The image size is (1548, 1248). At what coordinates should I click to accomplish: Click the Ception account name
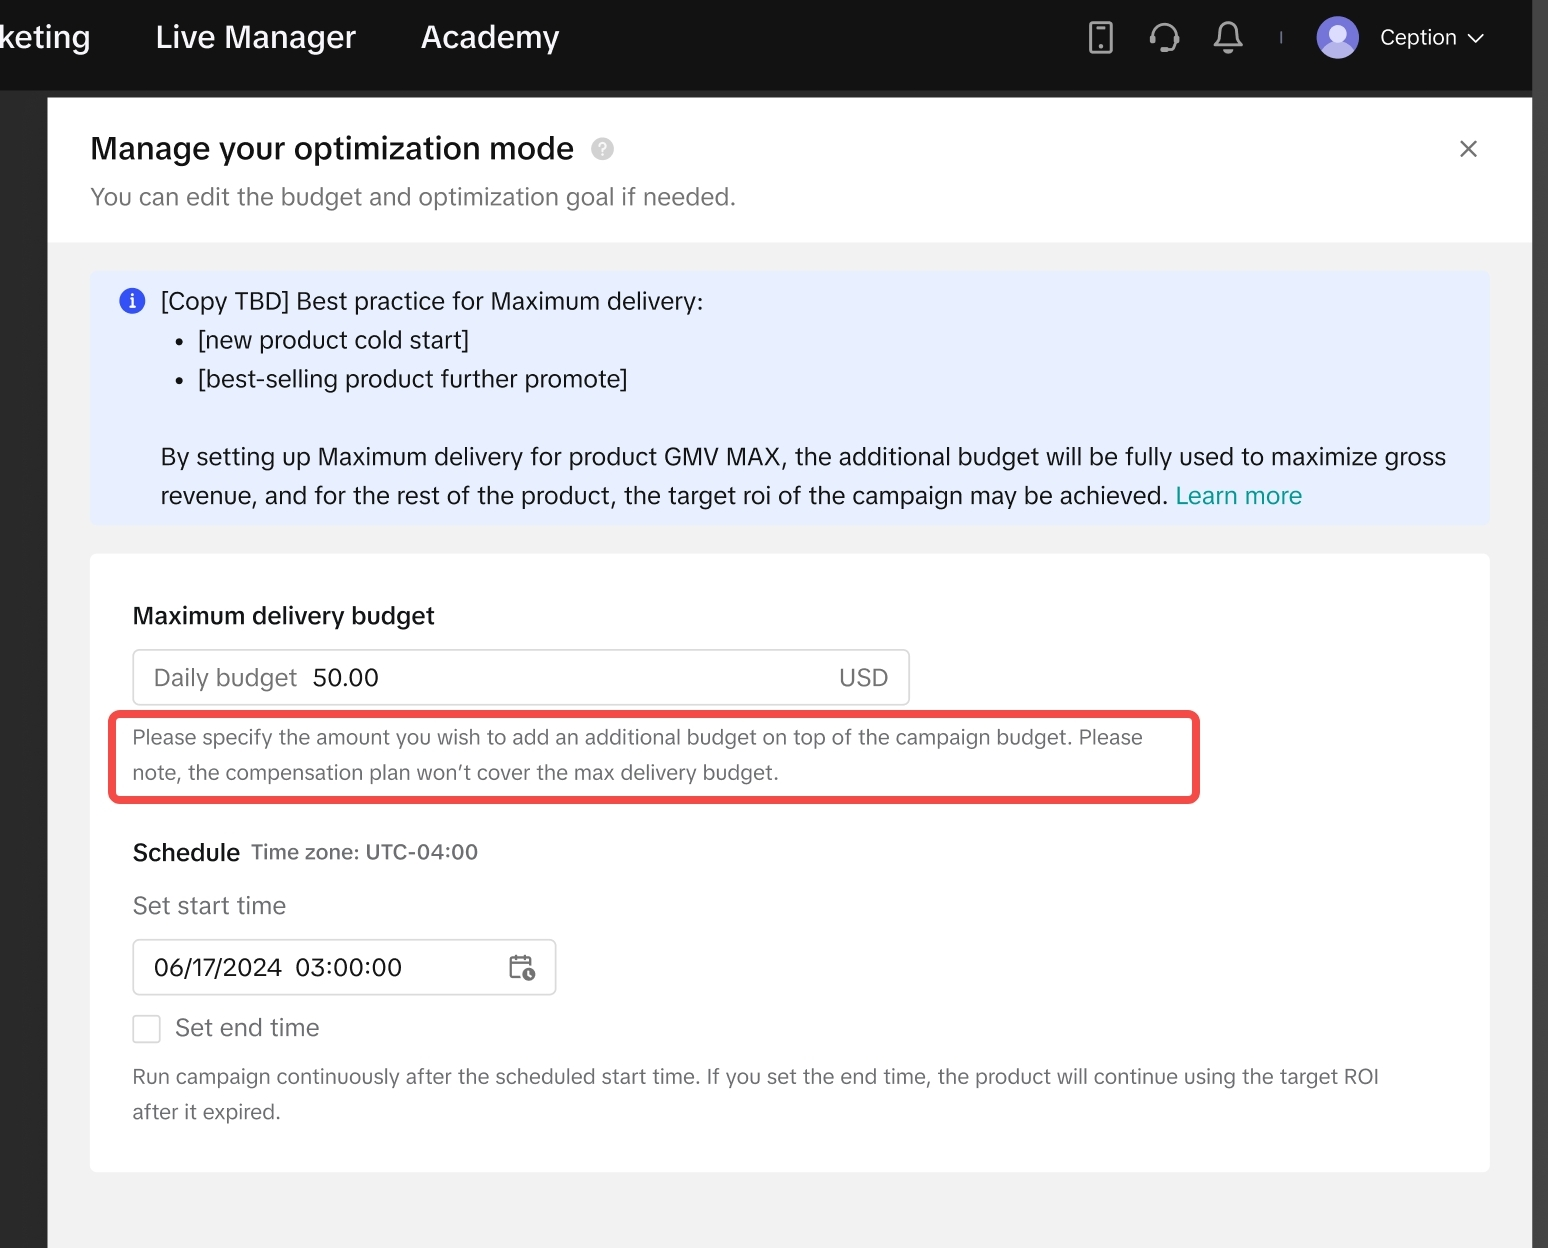pyautogui.click(x=1417, y=38)
